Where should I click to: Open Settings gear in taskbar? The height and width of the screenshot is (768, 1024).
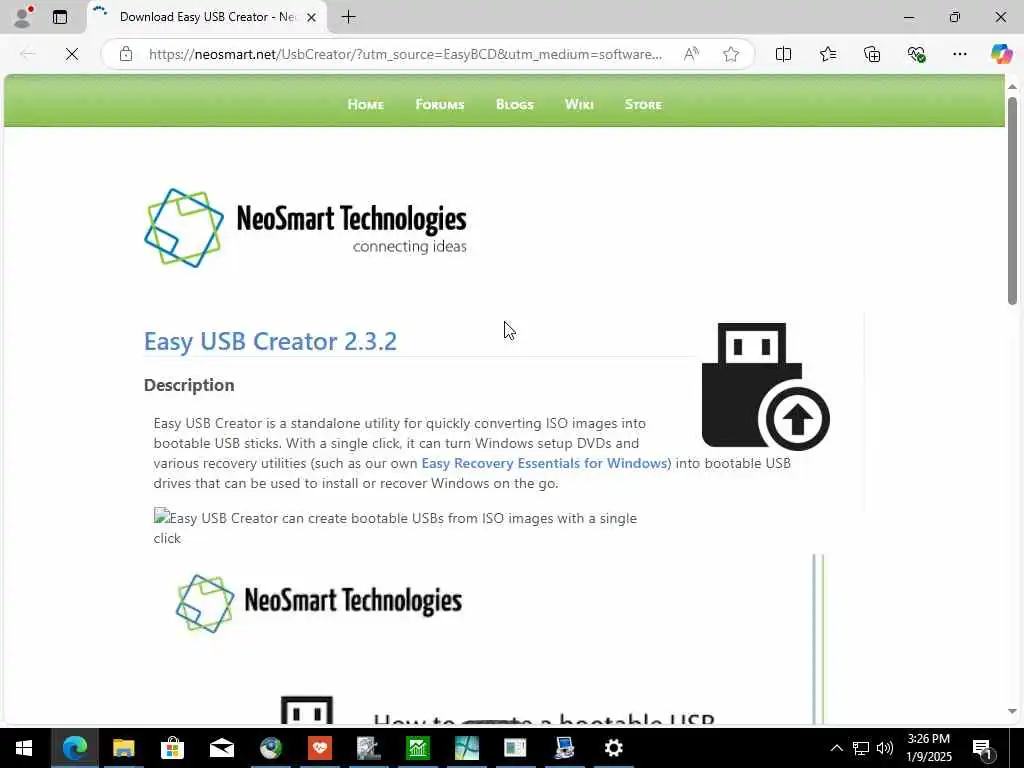[x=613, y=748]
